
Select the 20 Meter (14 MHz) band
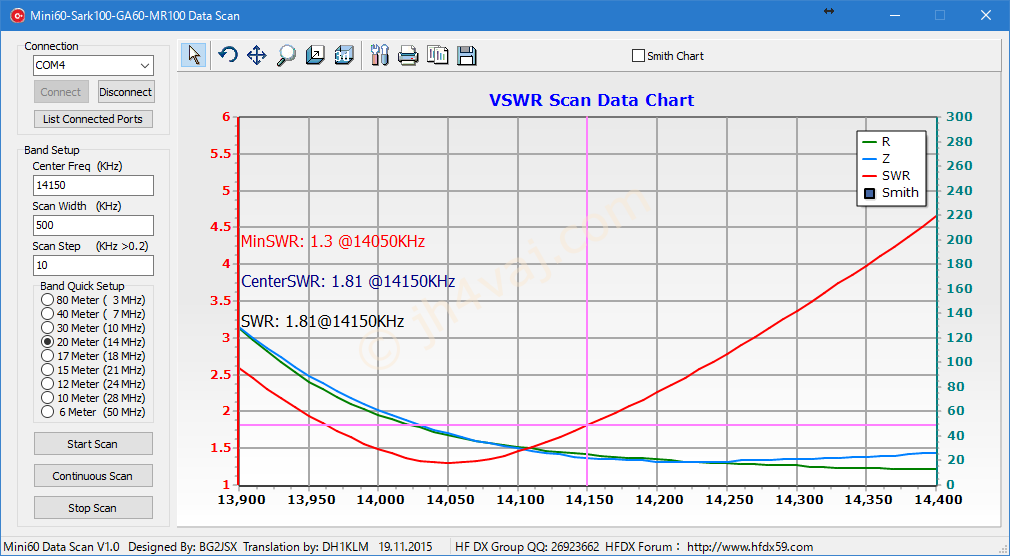92,342
